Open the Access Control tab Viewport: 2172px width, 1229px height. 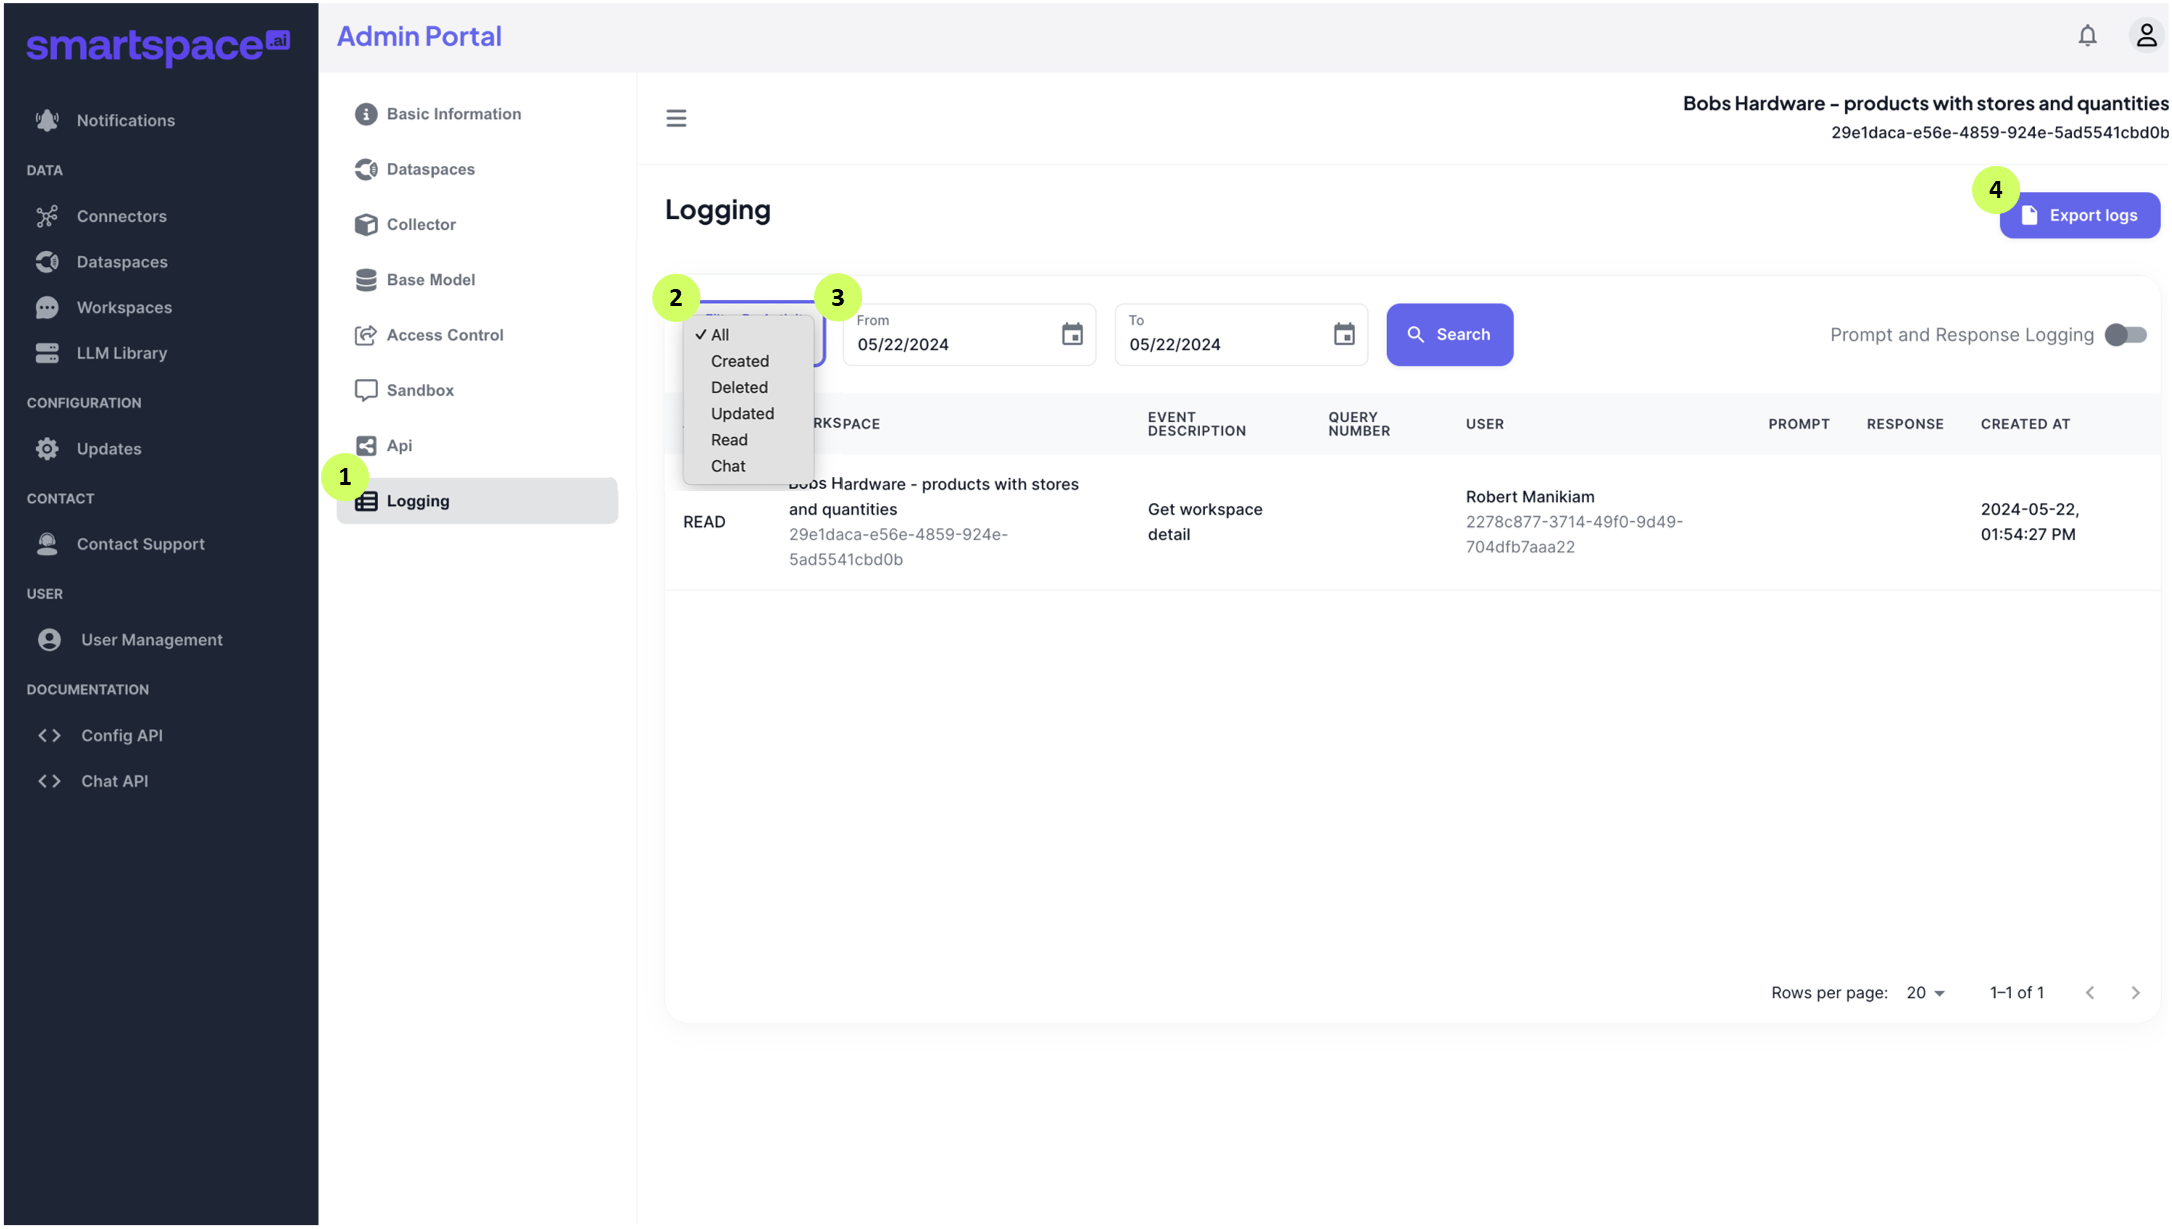click(x=444, y=335)
